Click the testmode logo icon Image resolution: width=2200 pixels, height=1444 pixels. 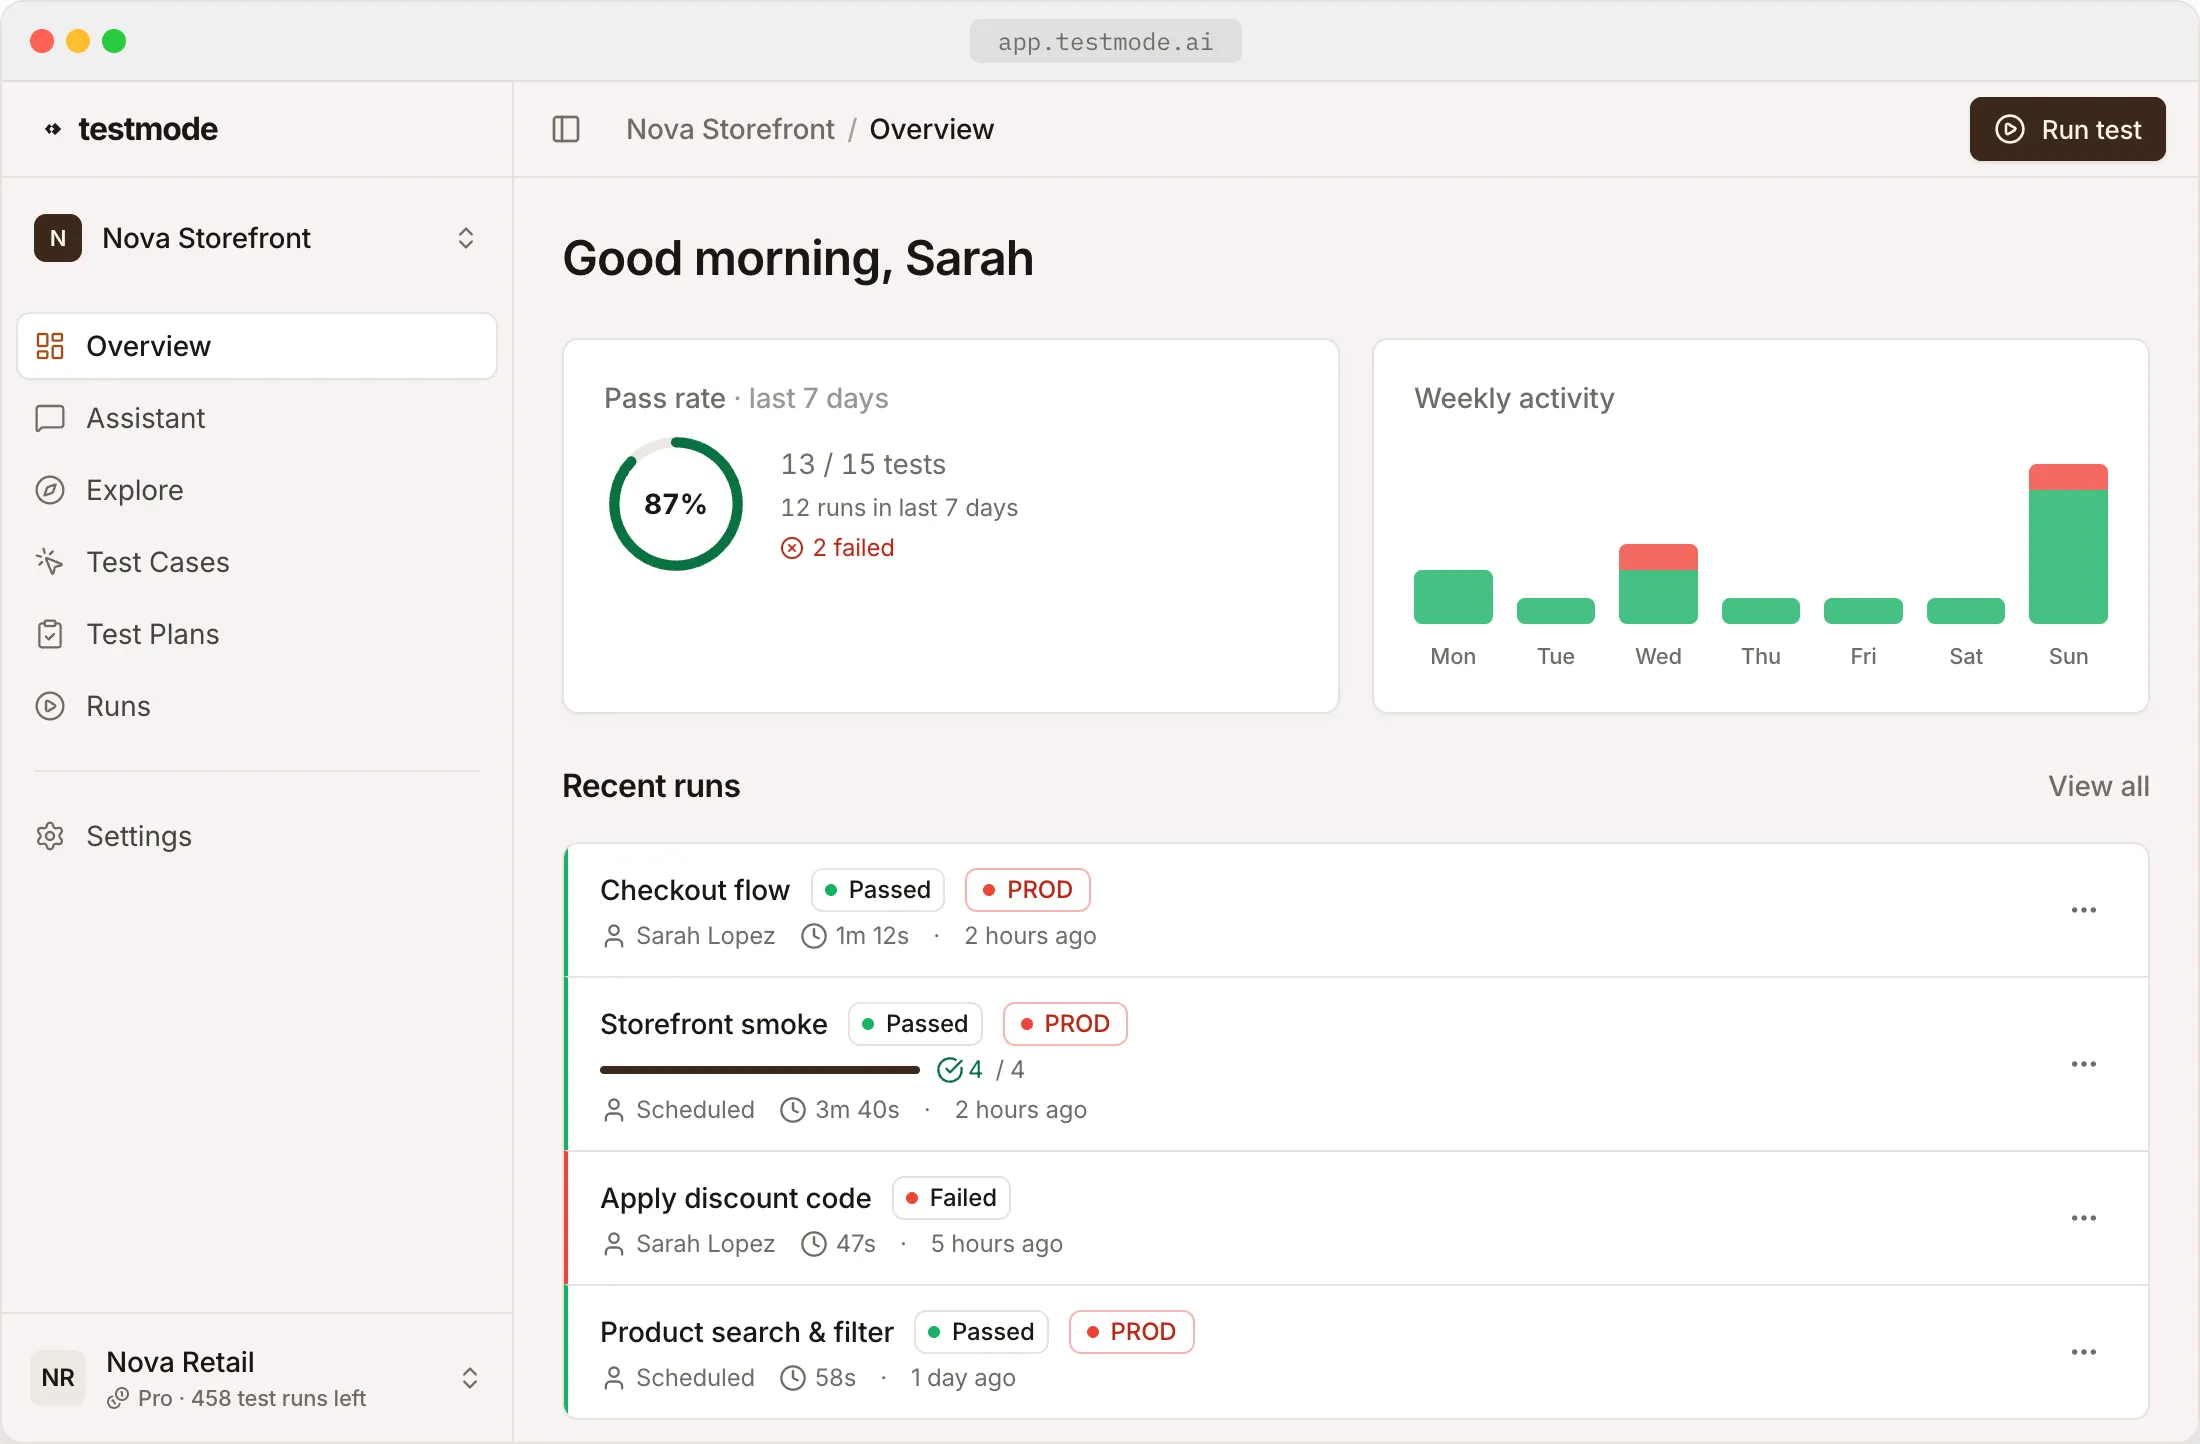click(53, 129)
